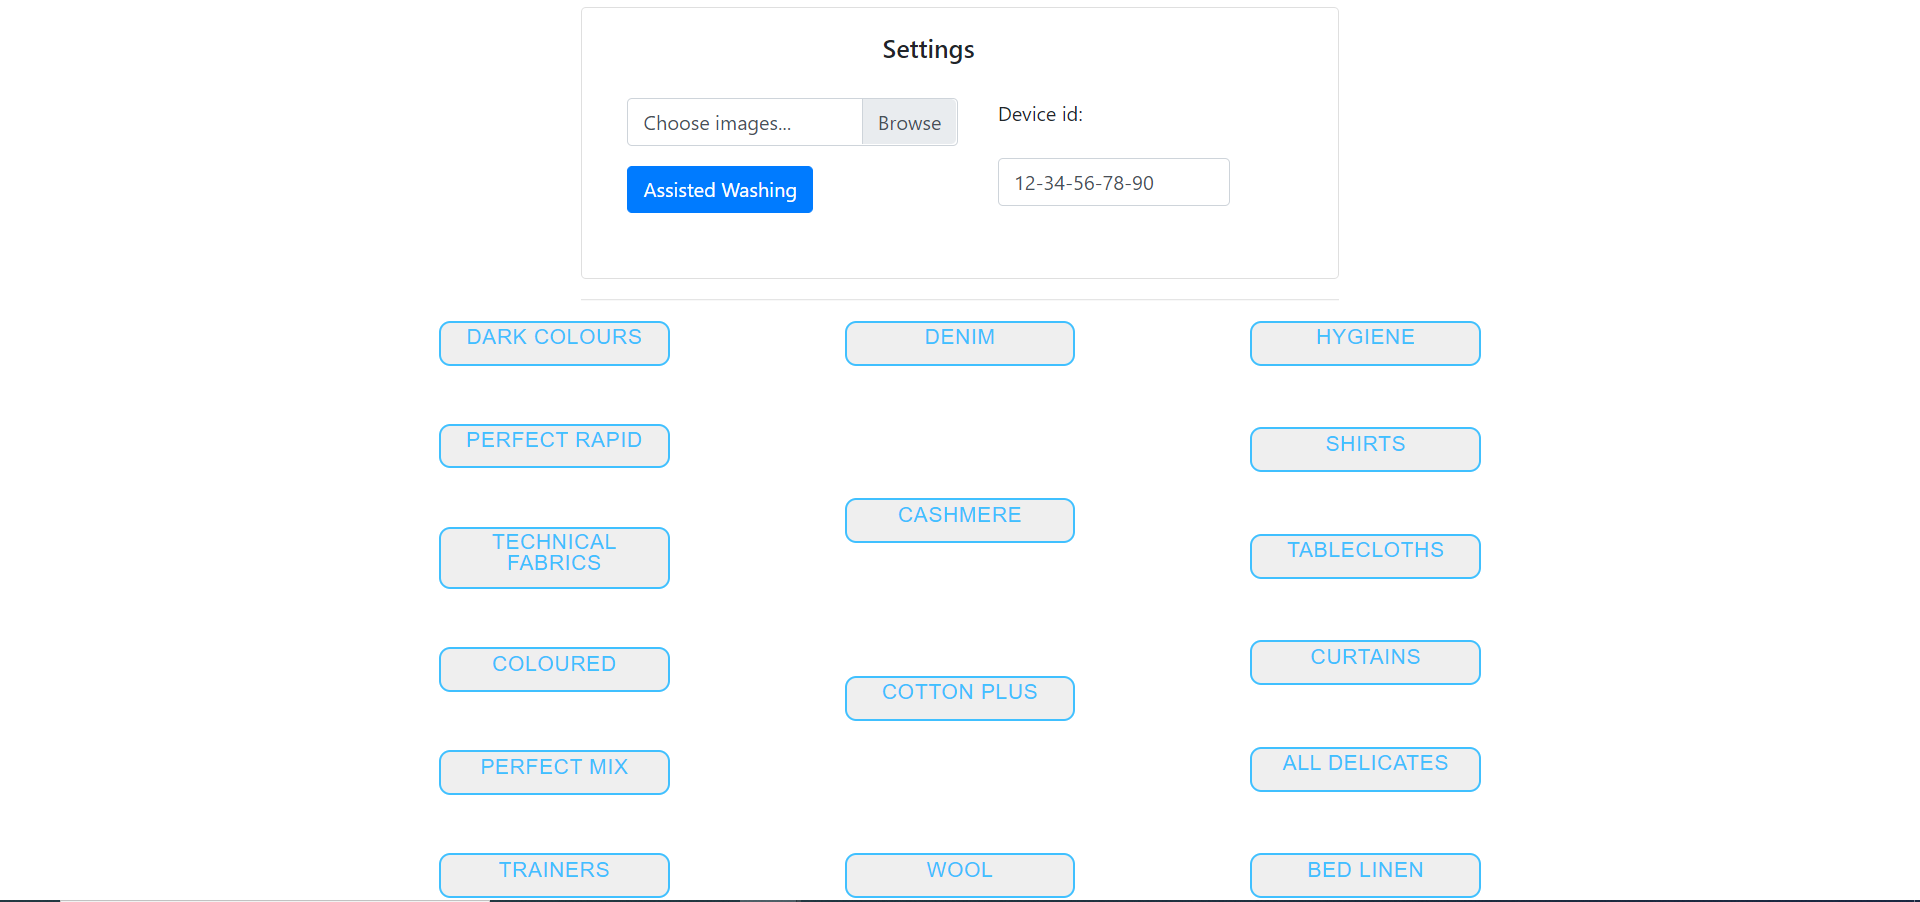Viewport: 1920px width, 902px height.
Task: Select the DENIM program
Action: point(959,343)
